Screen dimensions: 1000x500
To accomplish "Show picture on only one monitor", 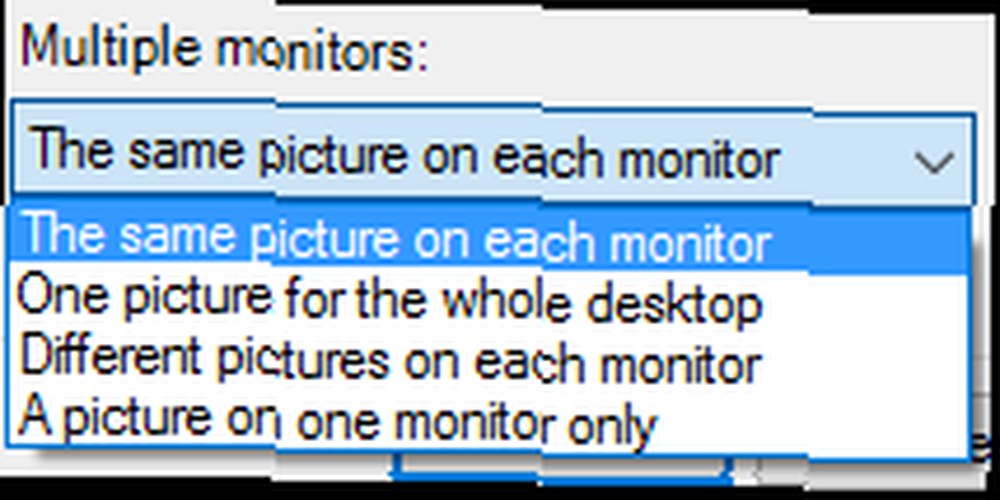I will point(490,420).
